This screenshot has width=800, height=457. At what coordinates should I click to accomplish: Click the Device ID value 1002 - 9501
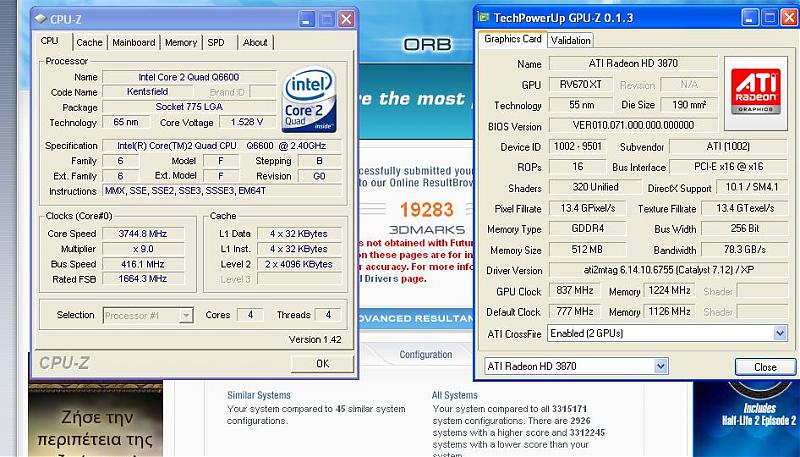point(578,146)
